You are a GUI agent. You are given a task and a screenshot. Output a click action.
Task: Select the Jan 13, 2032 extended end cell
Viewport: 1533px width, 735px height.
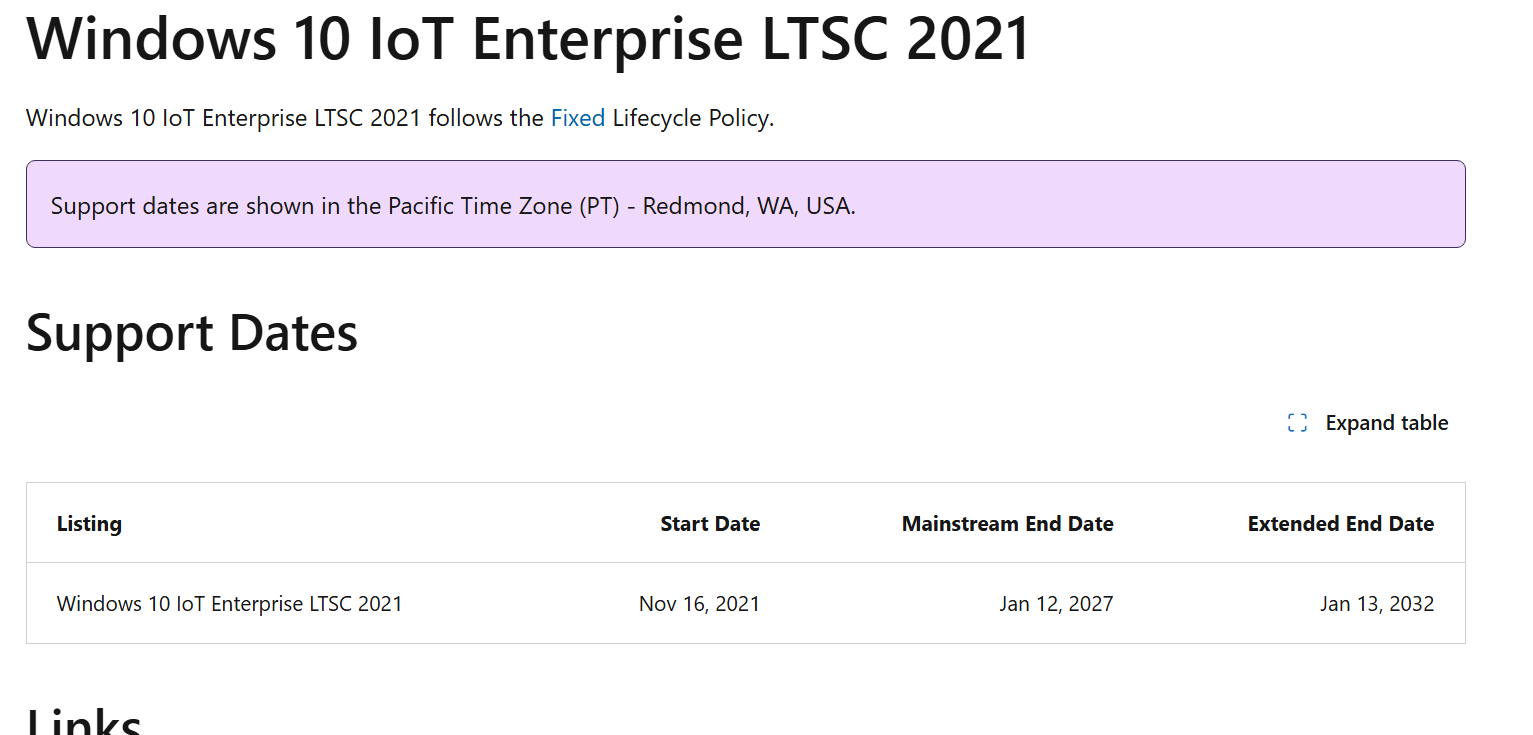tap(1377, 604)
